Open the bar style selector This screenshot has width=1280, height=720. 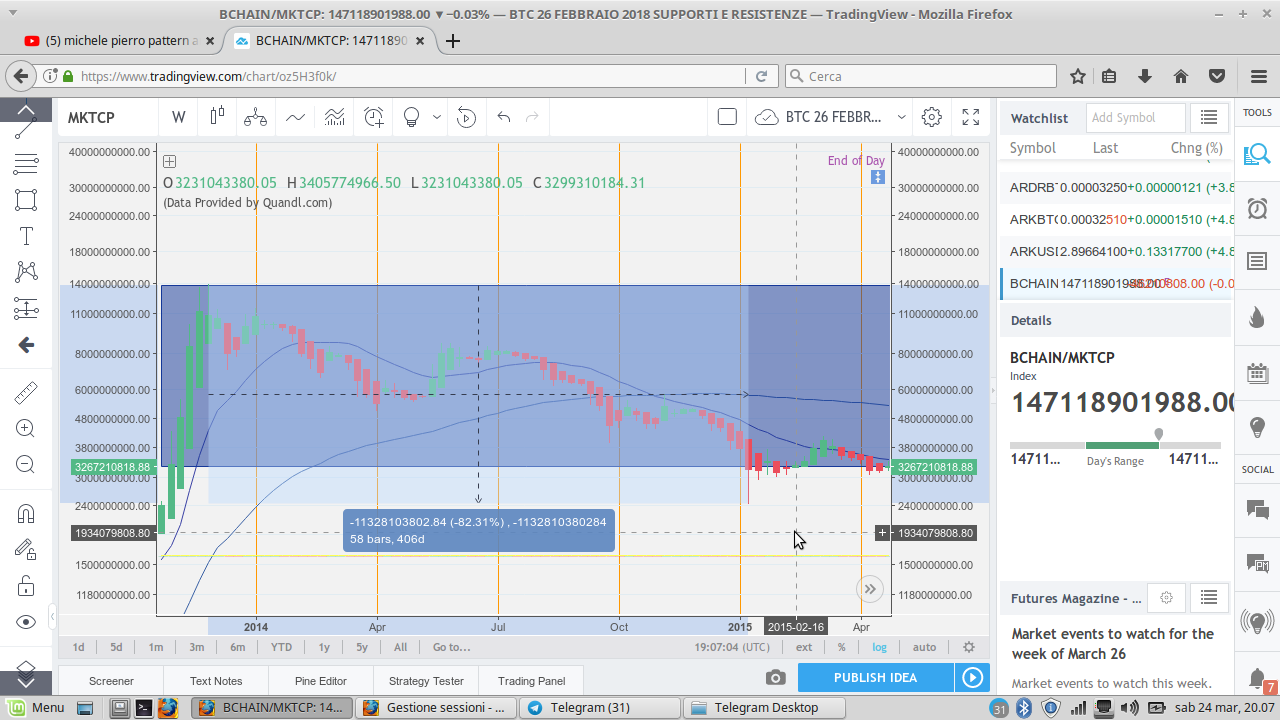pyautogui.click(x=217, y=117)
